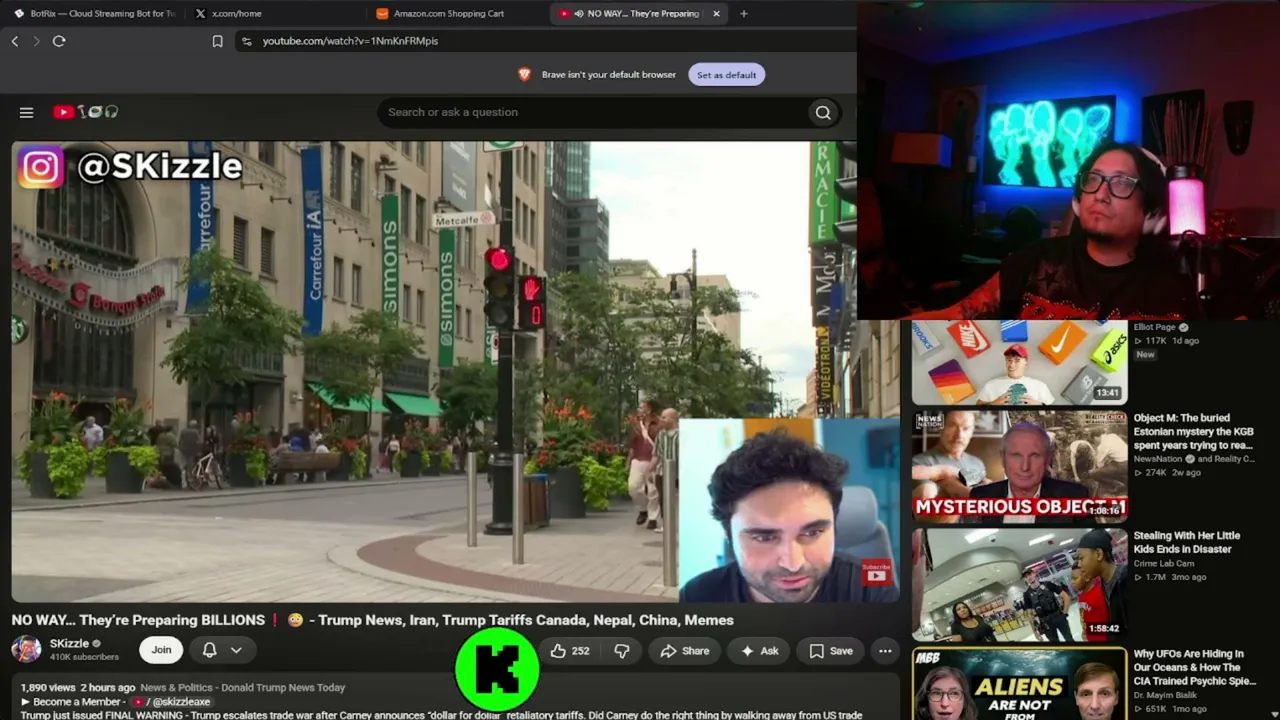1280x720 pixels.
Task: Dislike the SKizzle video
Action: pyautogui.click(x=621, y=651)
